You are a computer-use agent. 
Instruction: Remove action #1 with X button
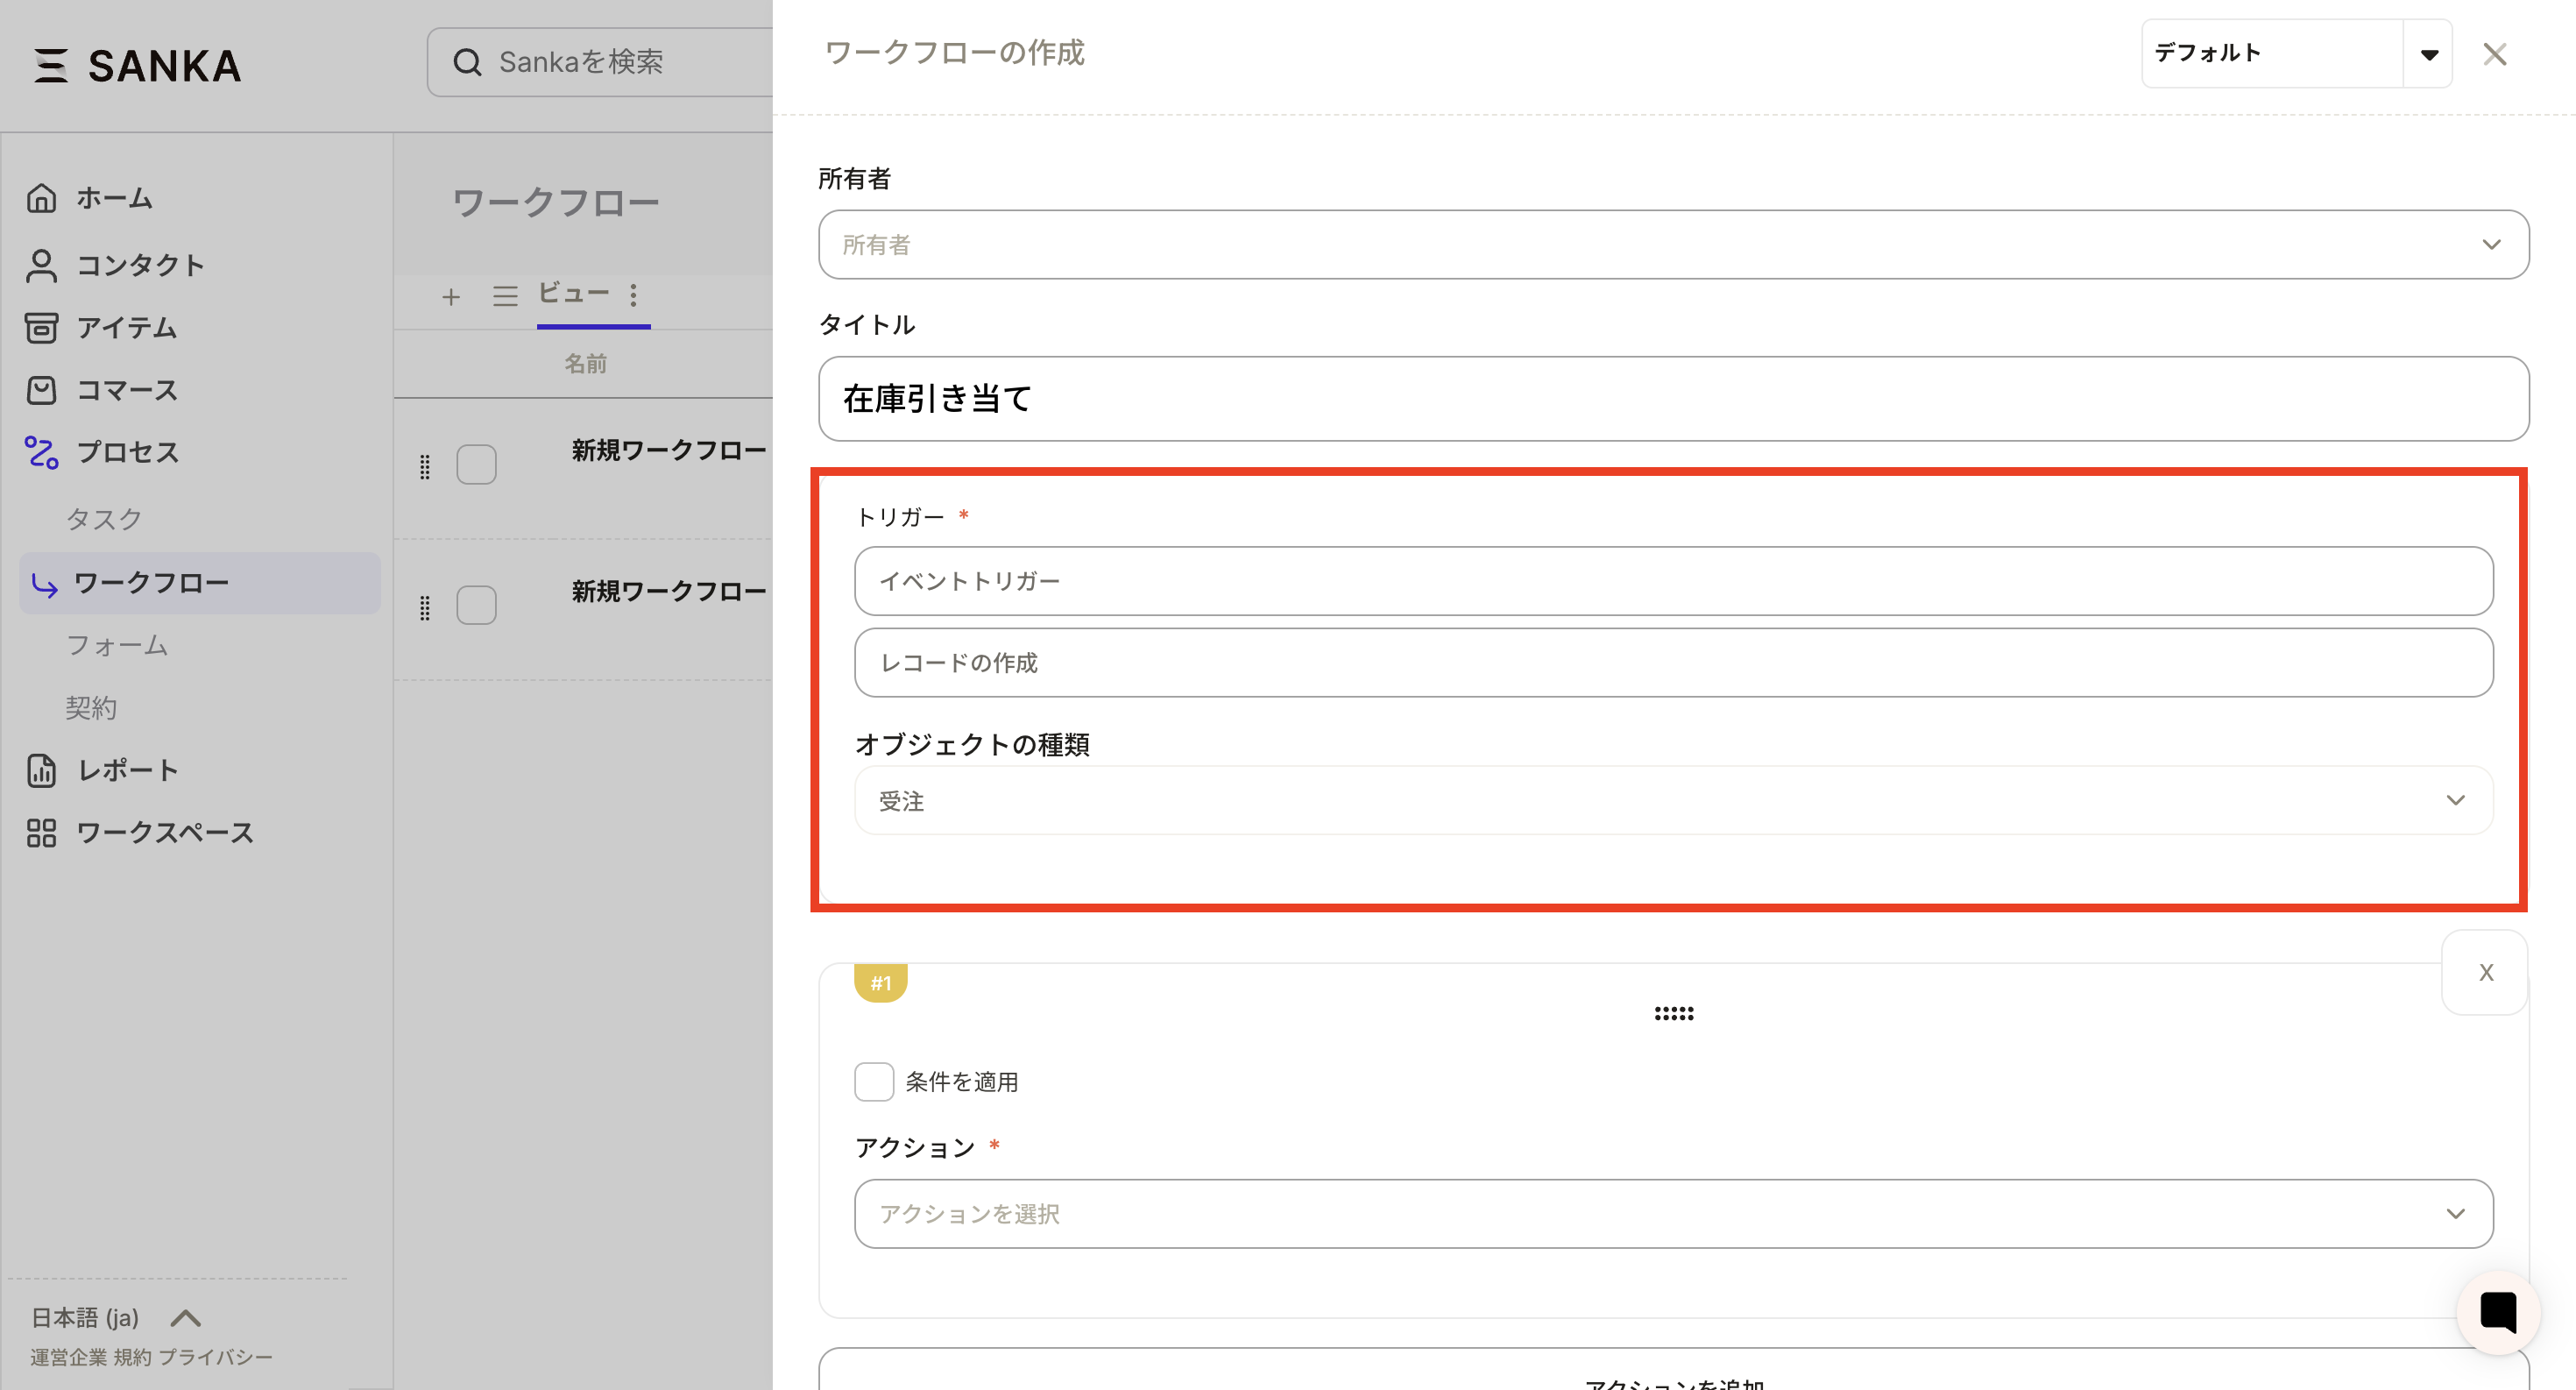point(2486,972)
